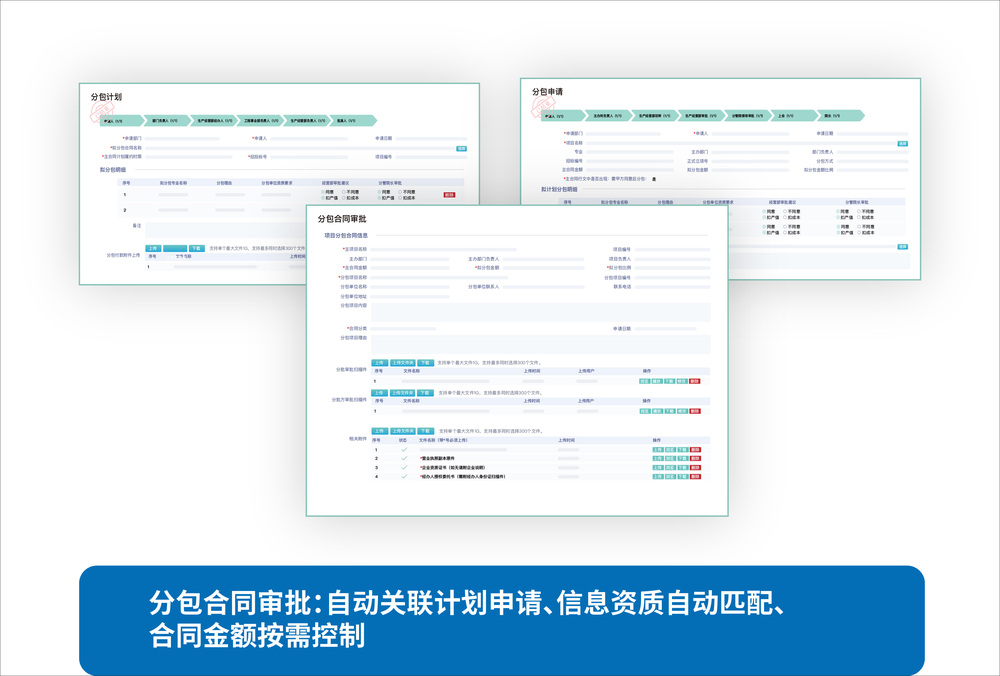
Task: Click the small icon after 需甲方同意后分包
Action: coord(654,179)
